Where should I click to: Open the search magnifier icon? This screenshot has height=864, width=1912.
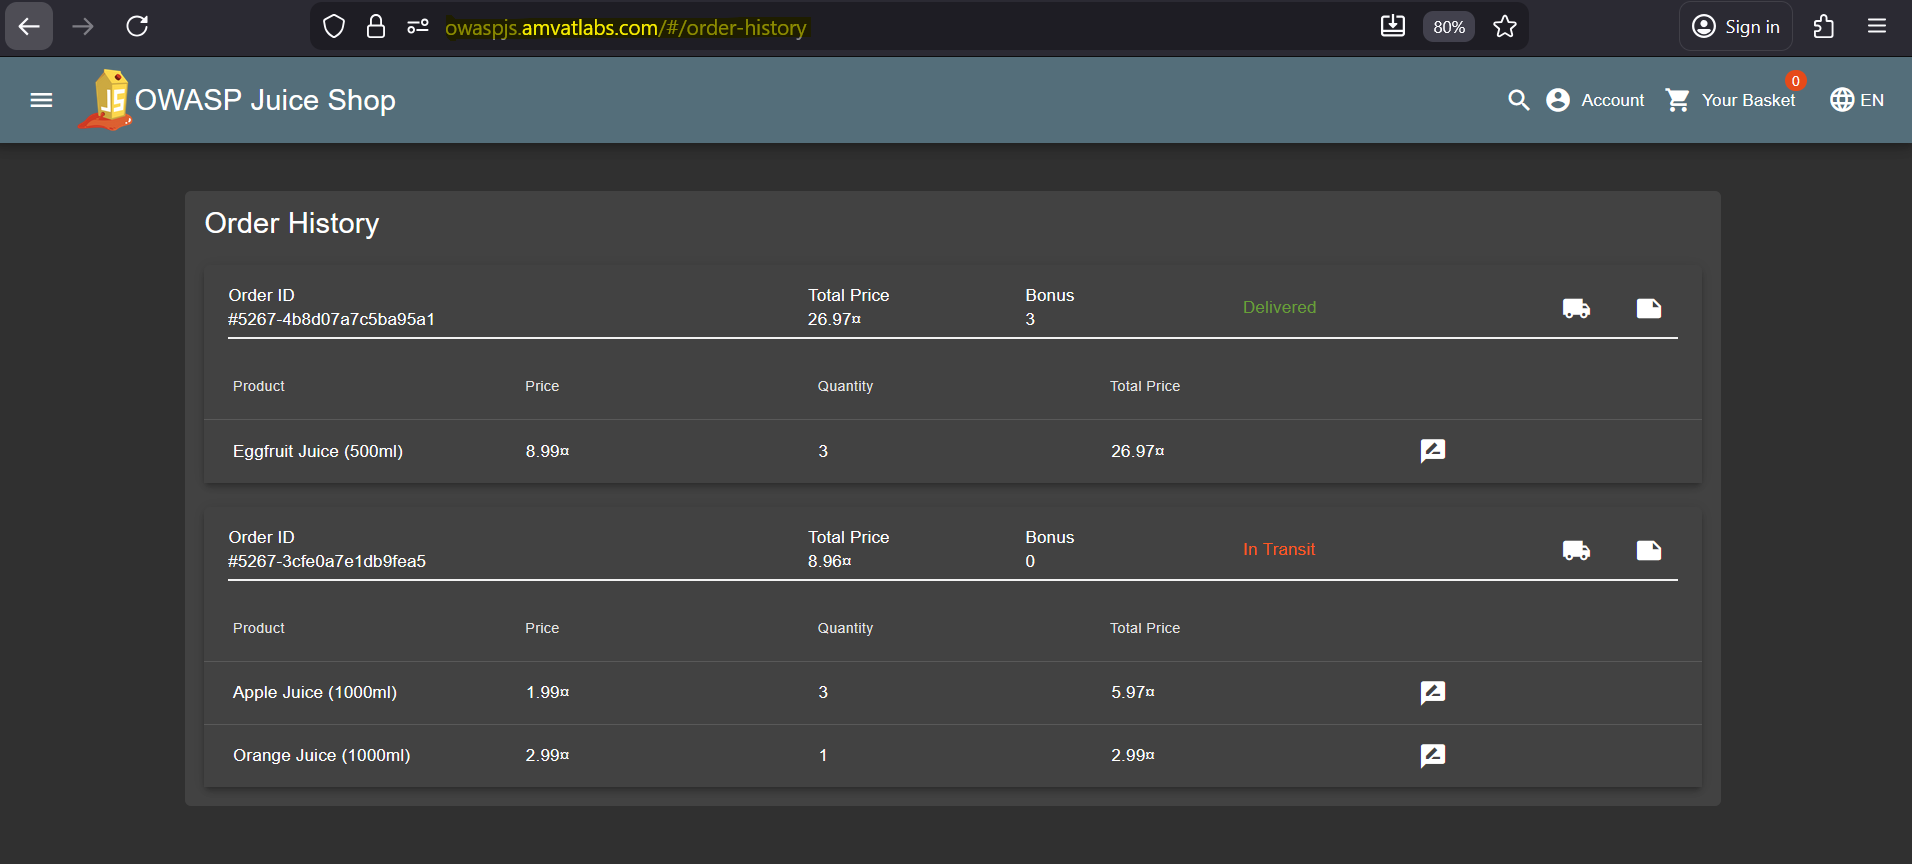1518,100
